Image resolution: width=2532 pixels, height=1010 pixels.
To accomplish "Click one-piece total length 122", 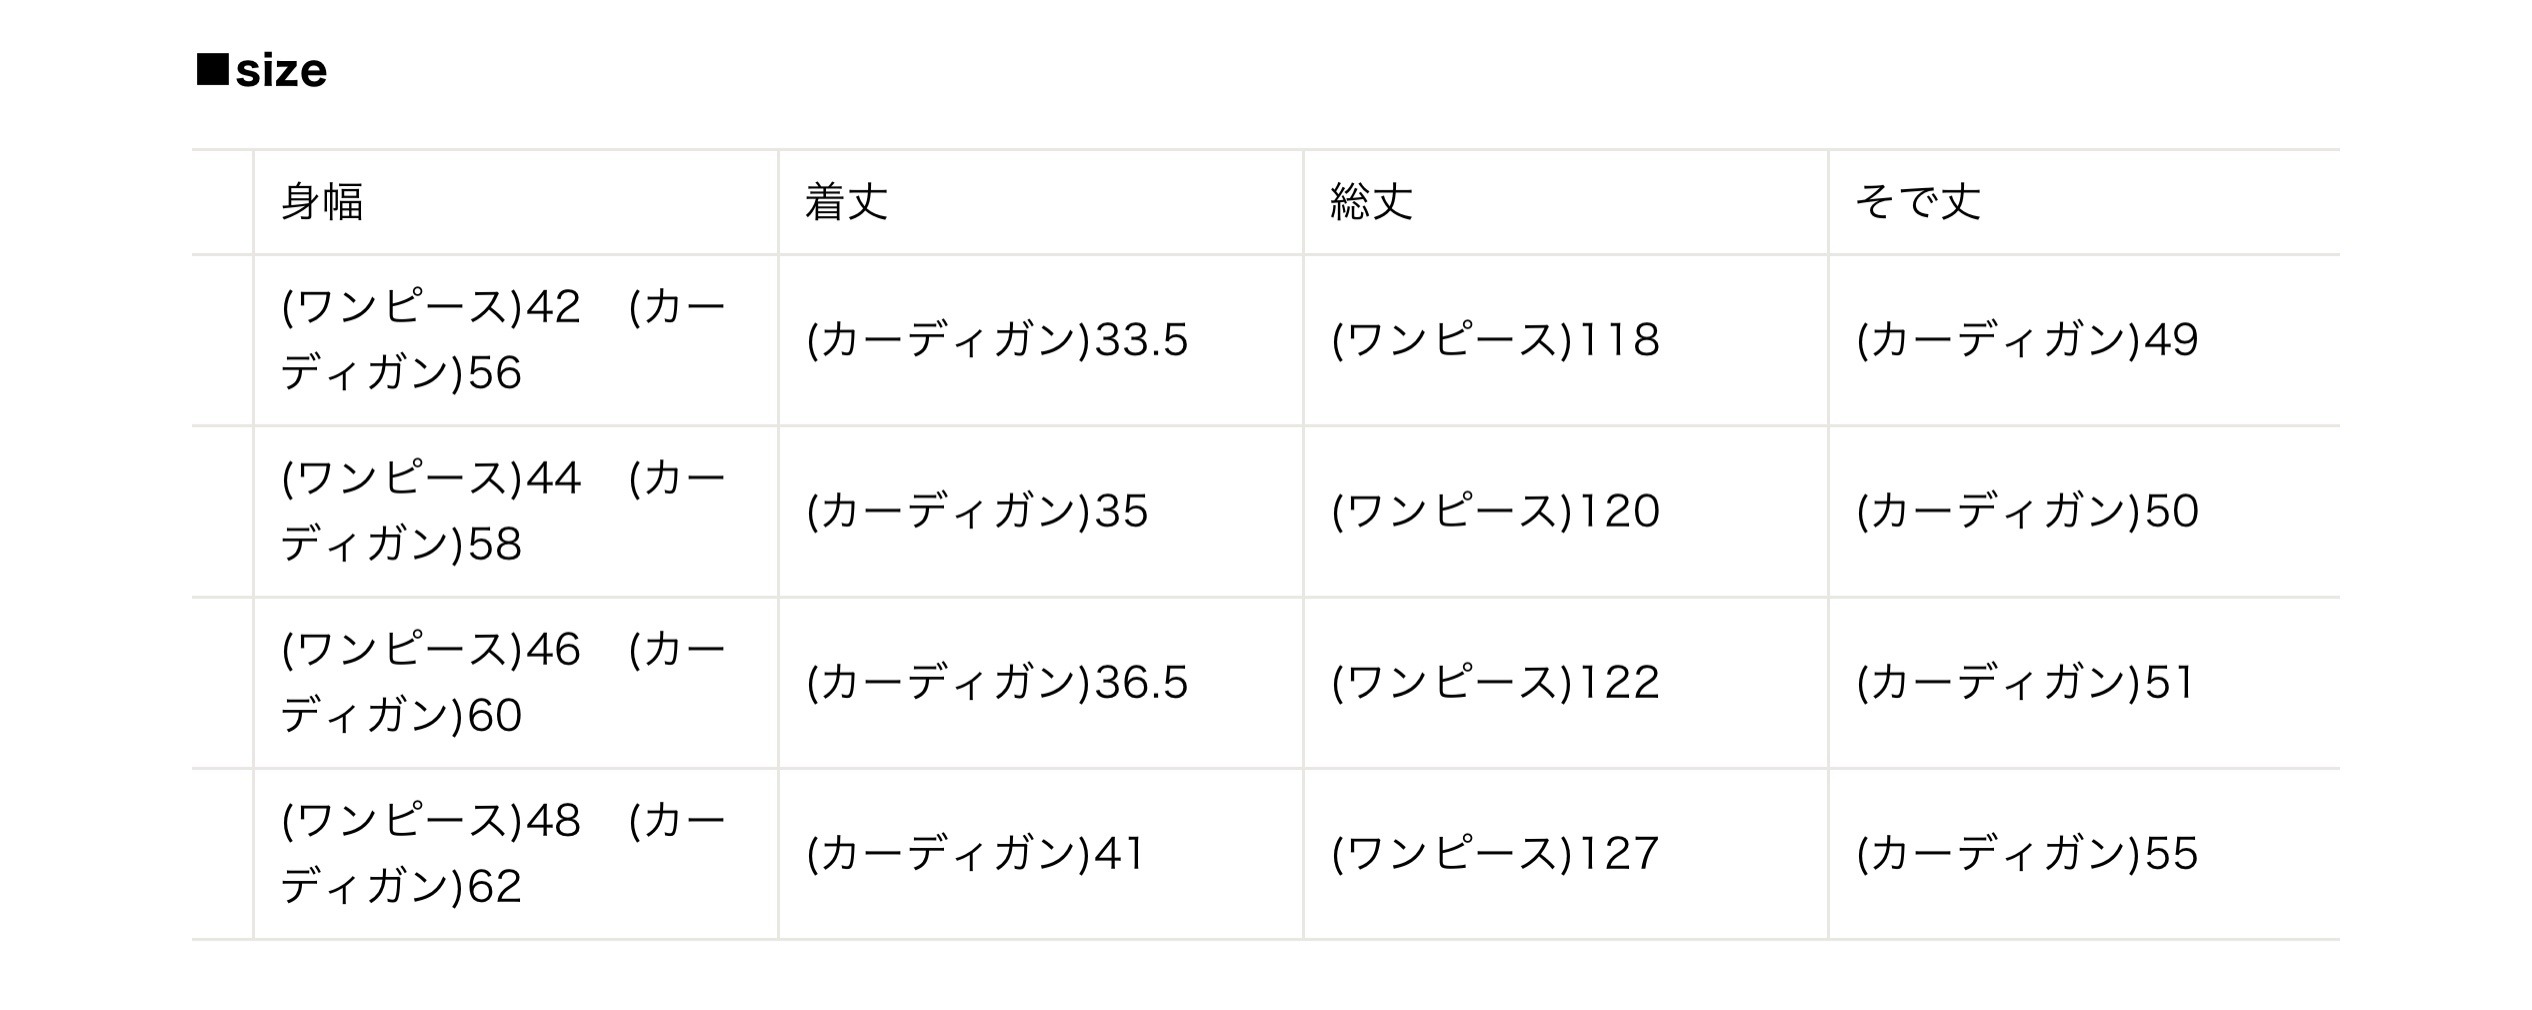I will (1495, 682).
